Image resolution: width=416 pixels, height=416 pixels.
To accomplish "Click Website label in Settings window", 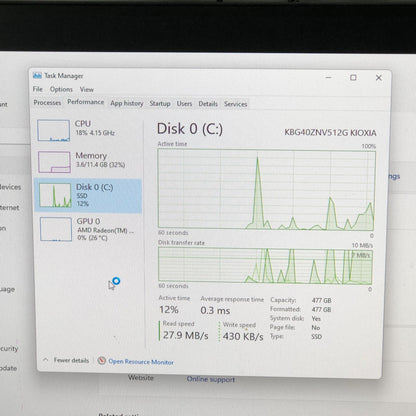I will tap(141, 378).
